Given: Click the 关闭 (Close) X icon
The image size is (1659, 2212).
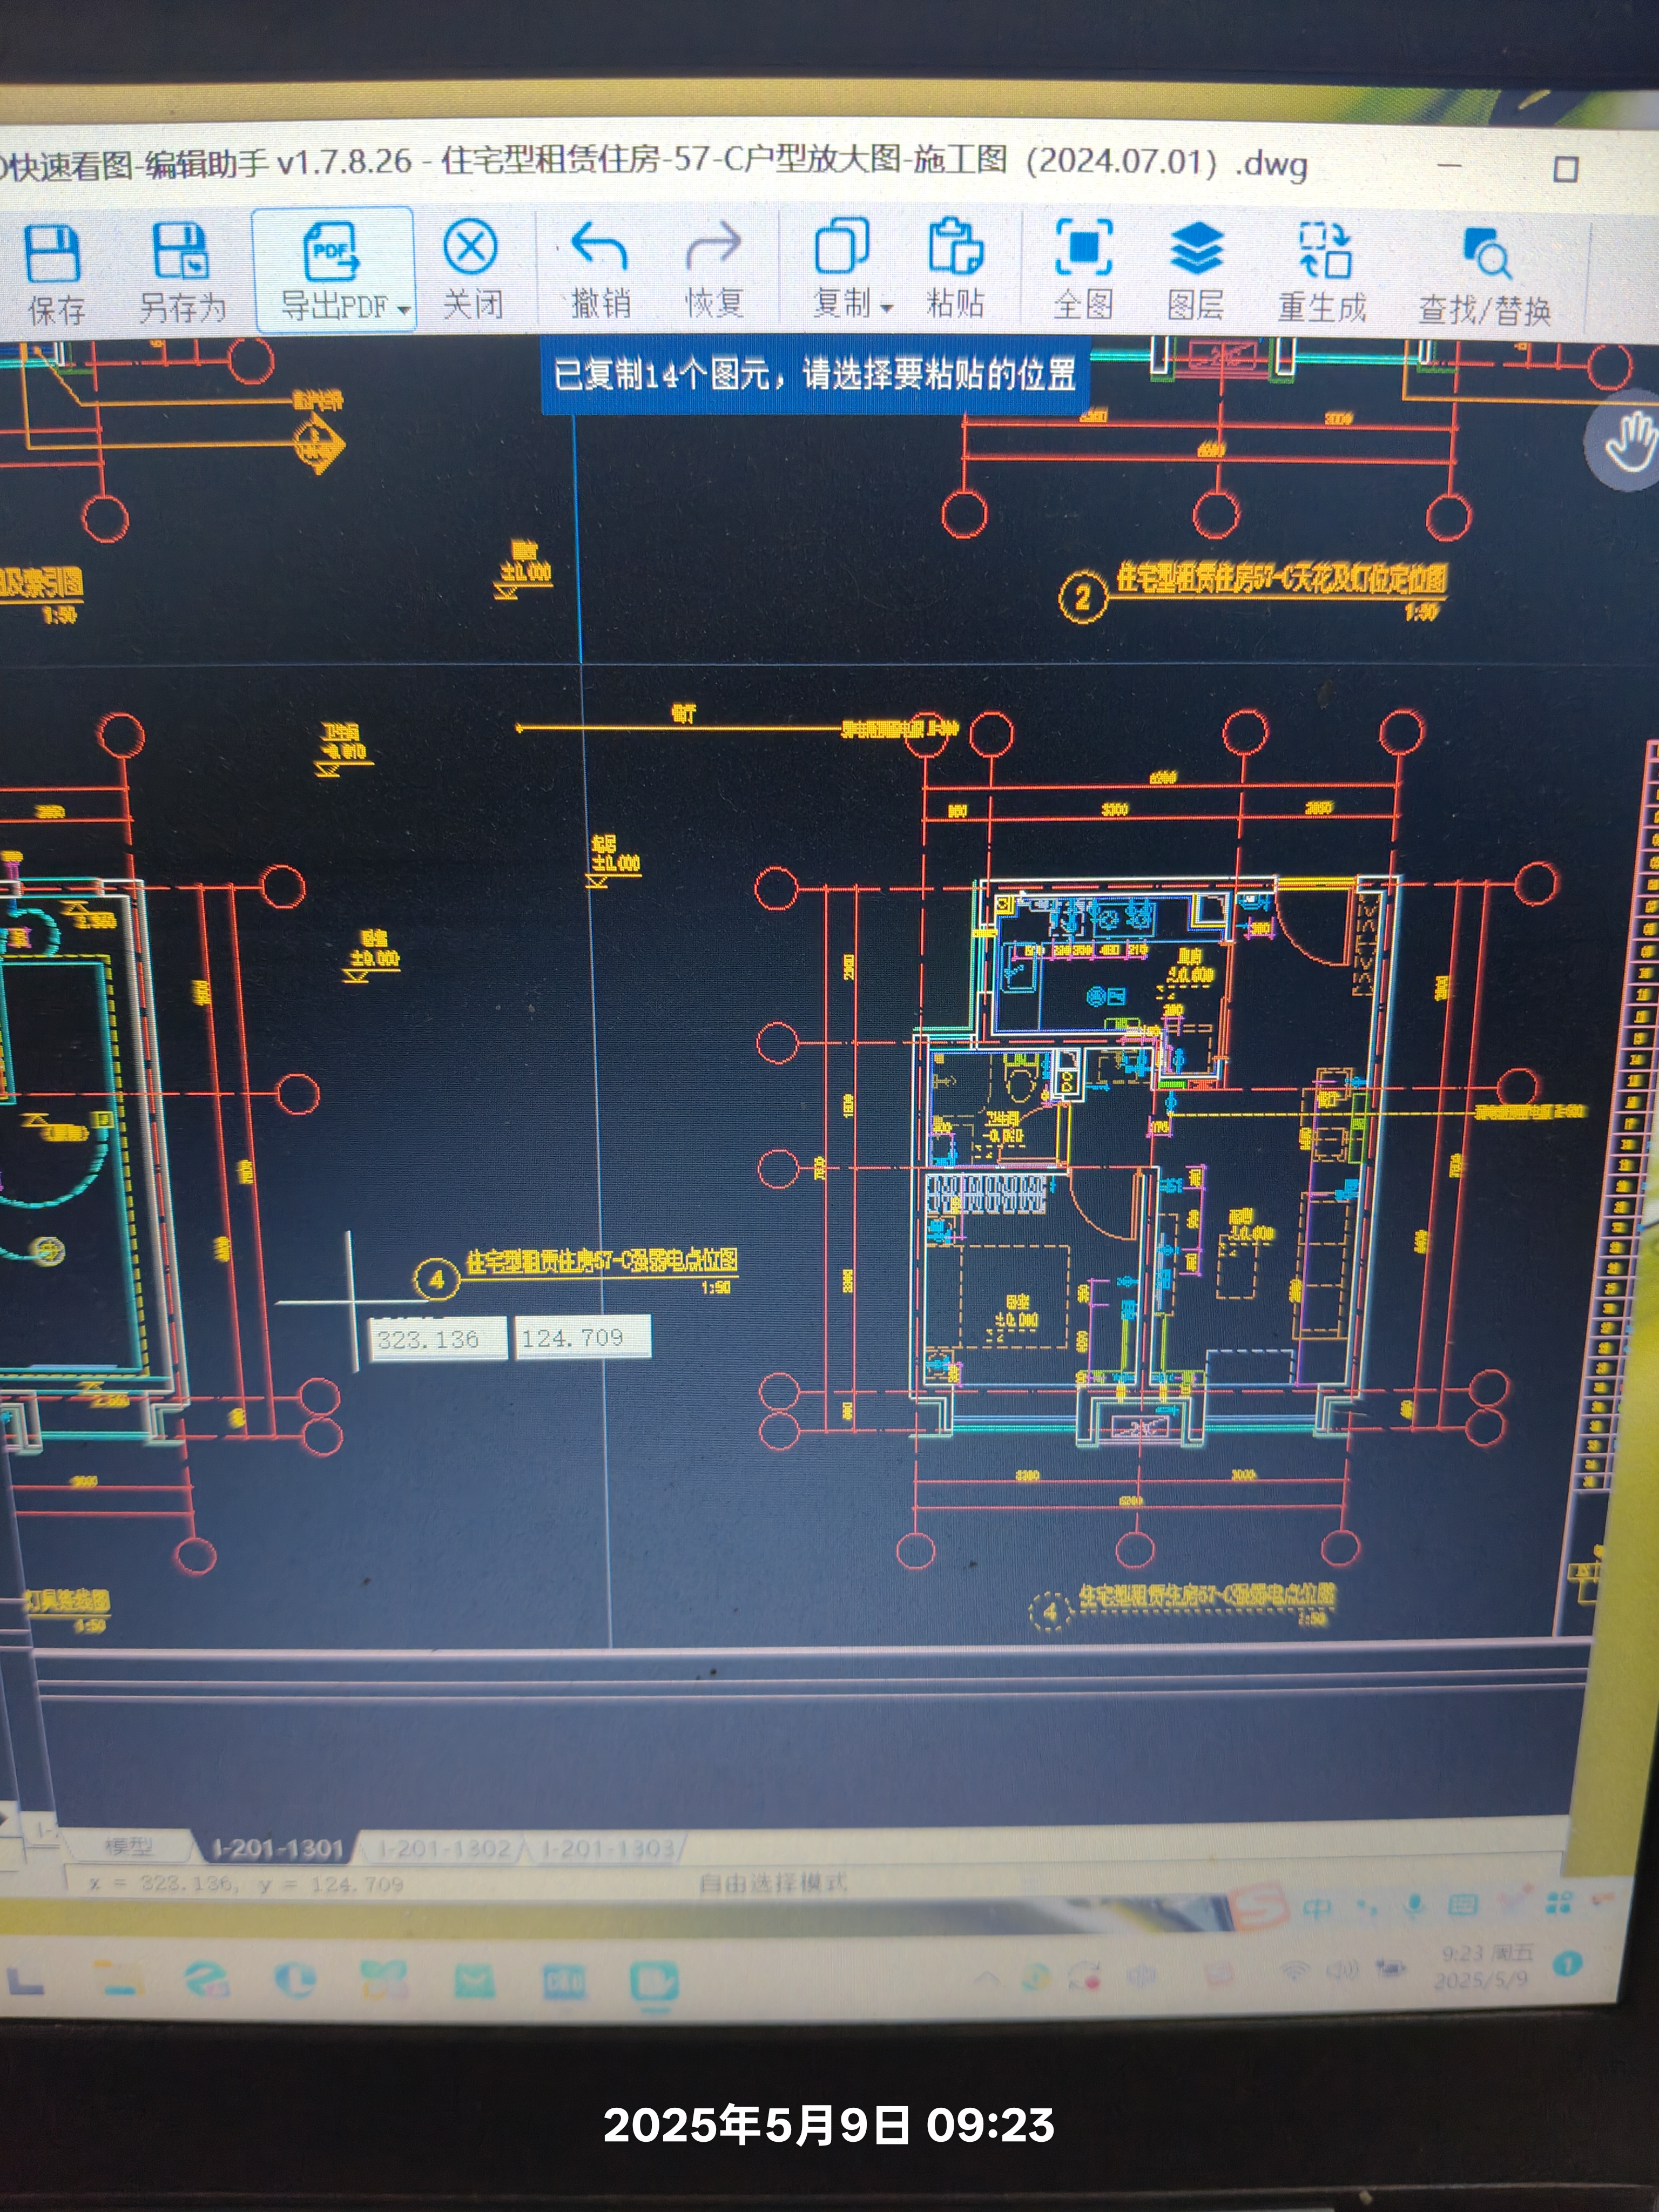Looking at the screenshot, I should pyautogui.click(x=470, y=247).
